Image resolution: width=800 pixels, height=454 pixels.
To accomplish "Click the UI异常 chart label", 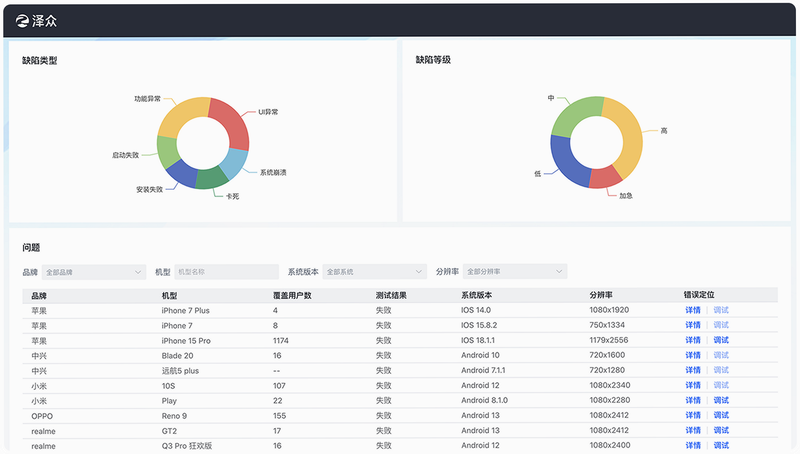I will coord(268,112).
